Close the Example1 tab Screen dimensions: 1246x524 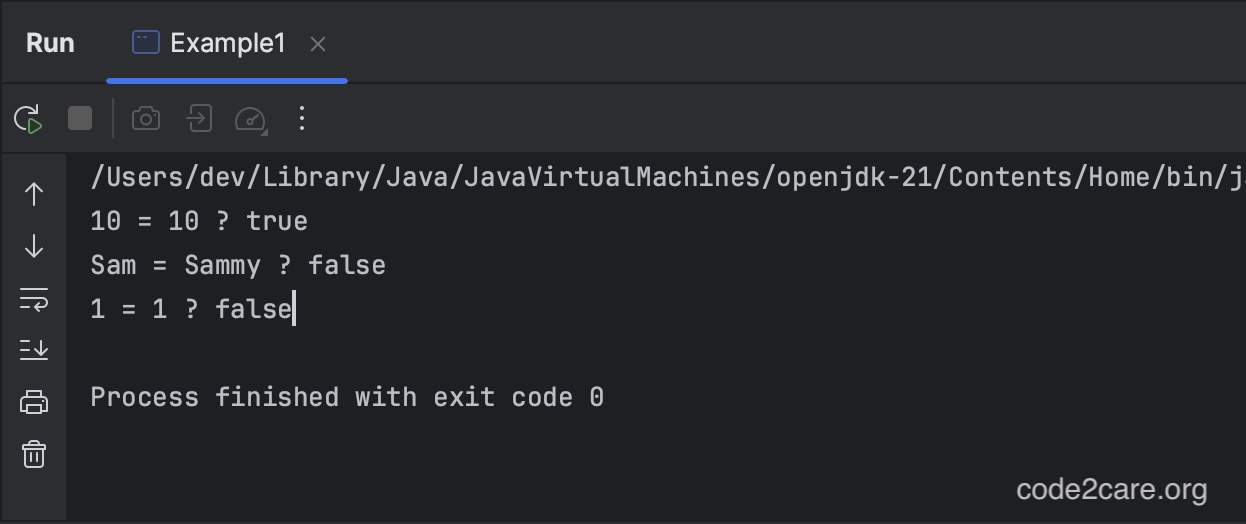318,44
